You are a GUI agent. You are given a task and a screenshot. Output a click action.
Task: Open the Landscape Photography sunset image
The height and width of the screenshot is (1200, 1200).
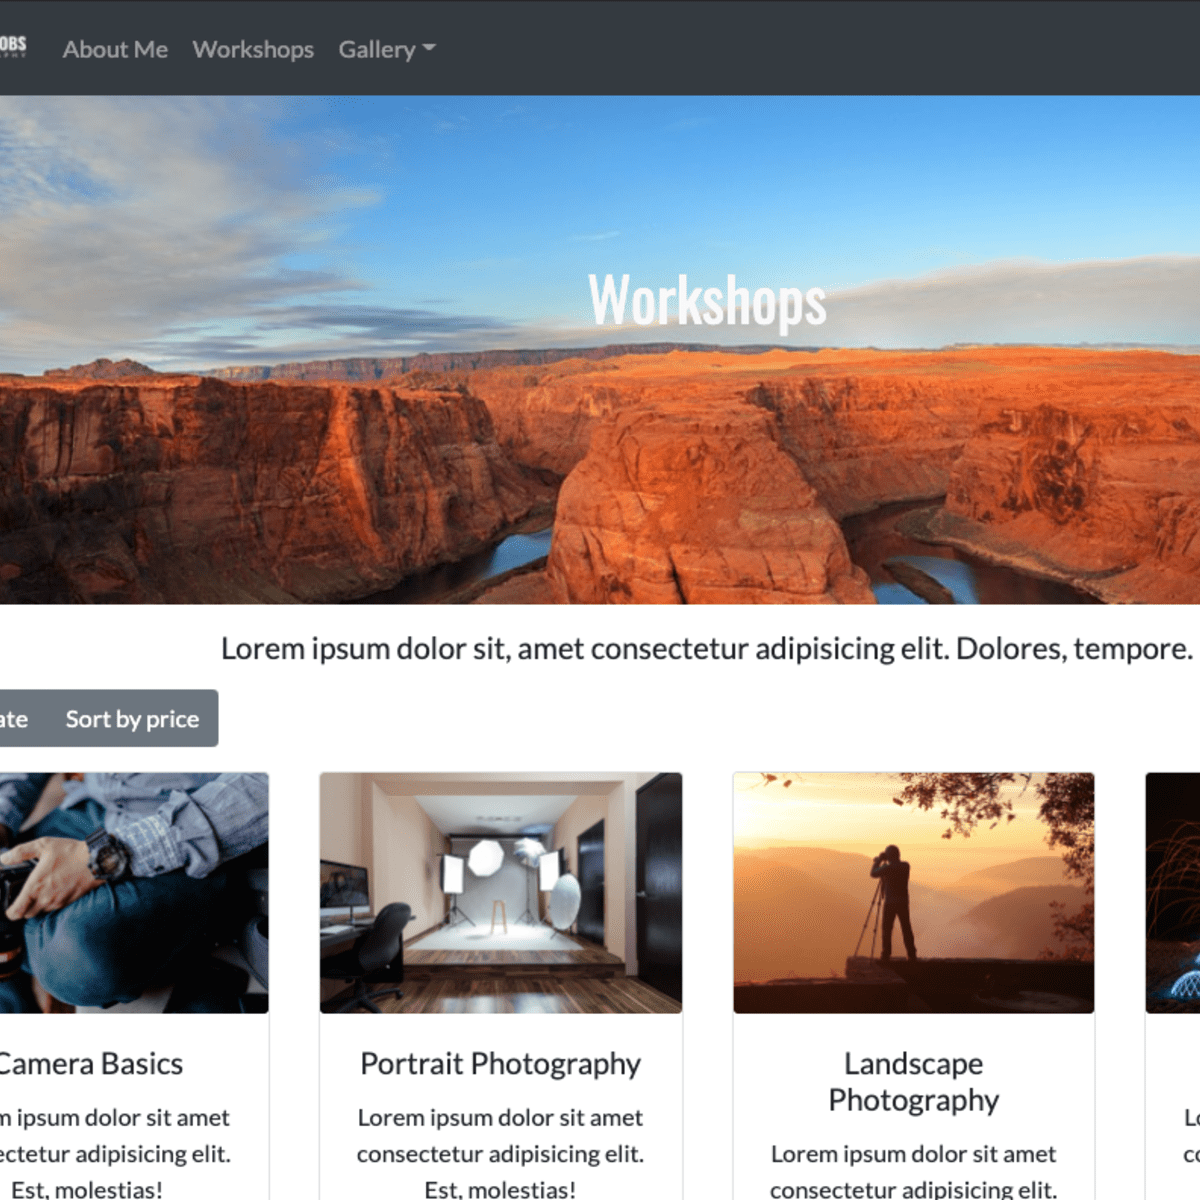pyautogui.click(x=914, y=893)
